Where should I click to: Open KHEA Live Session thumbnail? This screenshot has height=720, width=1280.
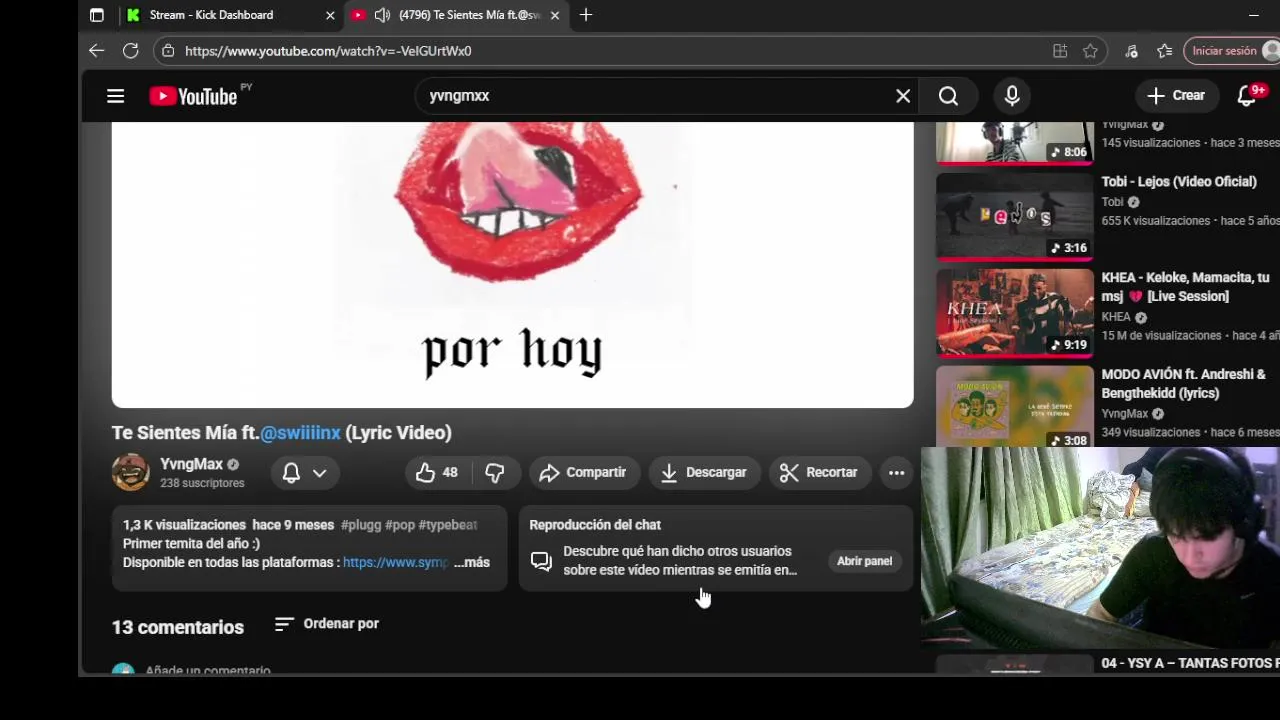(1015, 313)
